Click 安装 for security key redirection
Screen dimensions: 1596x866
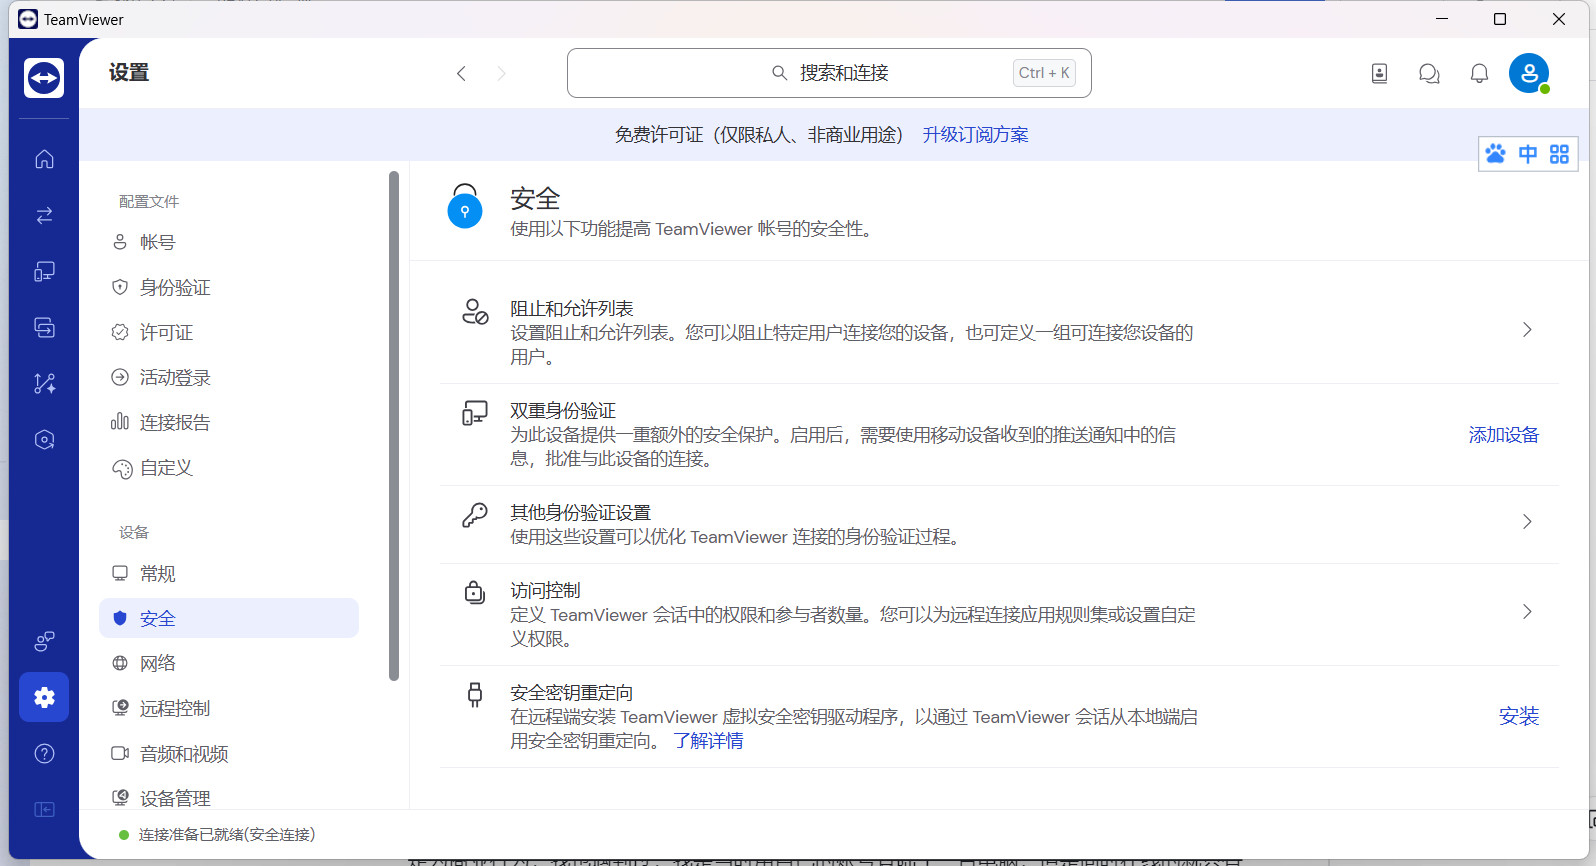click(x=1518, y=716)
